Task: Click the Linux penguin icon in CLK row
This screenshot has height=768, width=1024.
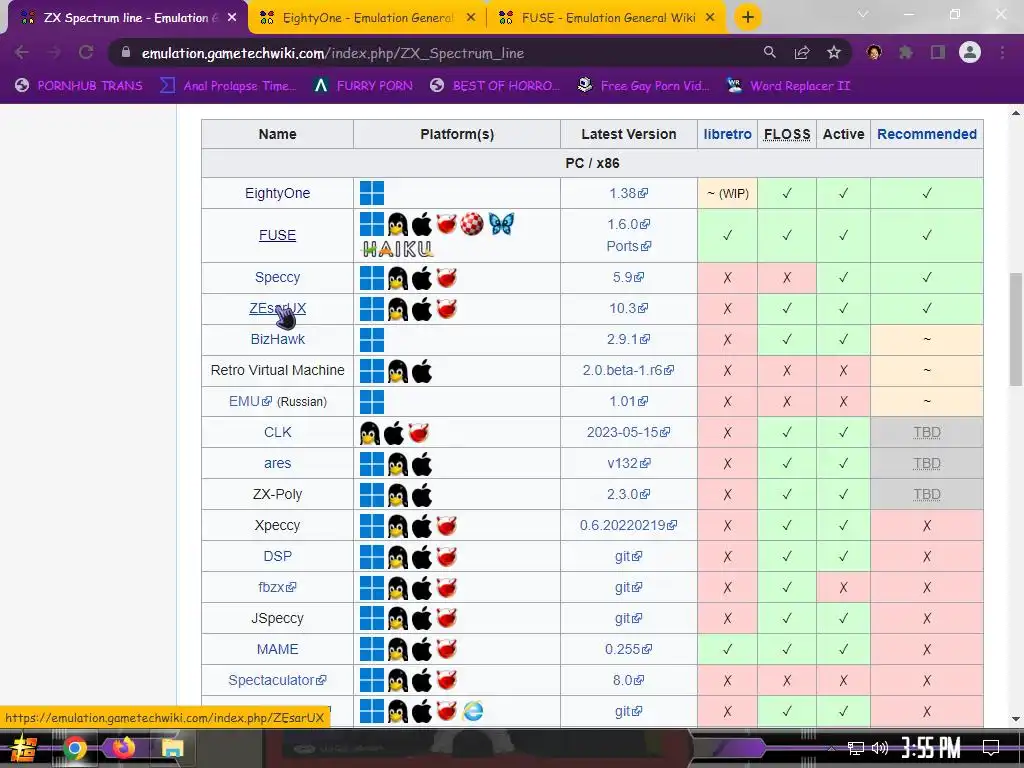Action: (x=370, y=433)
